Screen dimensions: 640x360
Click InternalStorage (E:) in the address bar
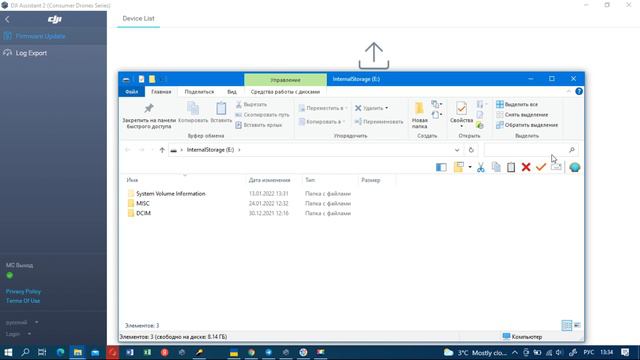[x=210, y=150]
